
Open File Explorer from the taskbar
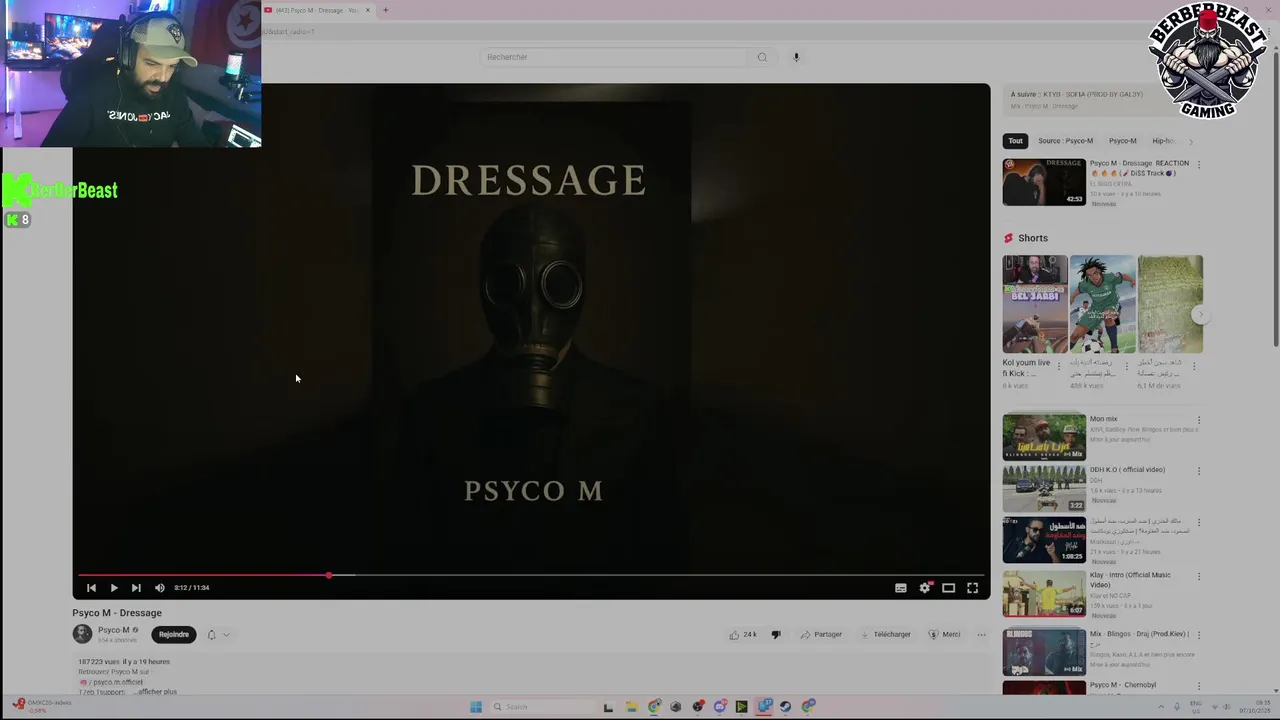pyautogui.click(x=631, y=707)
